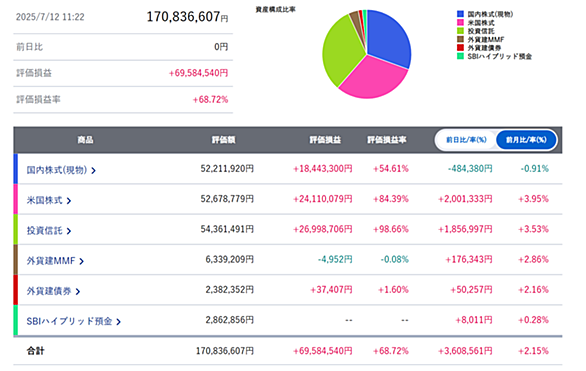Click the pink 米国株式 legend swatch
Image resolution: width=586 pixels, height=371 pixels.
[x=460, y=22]
